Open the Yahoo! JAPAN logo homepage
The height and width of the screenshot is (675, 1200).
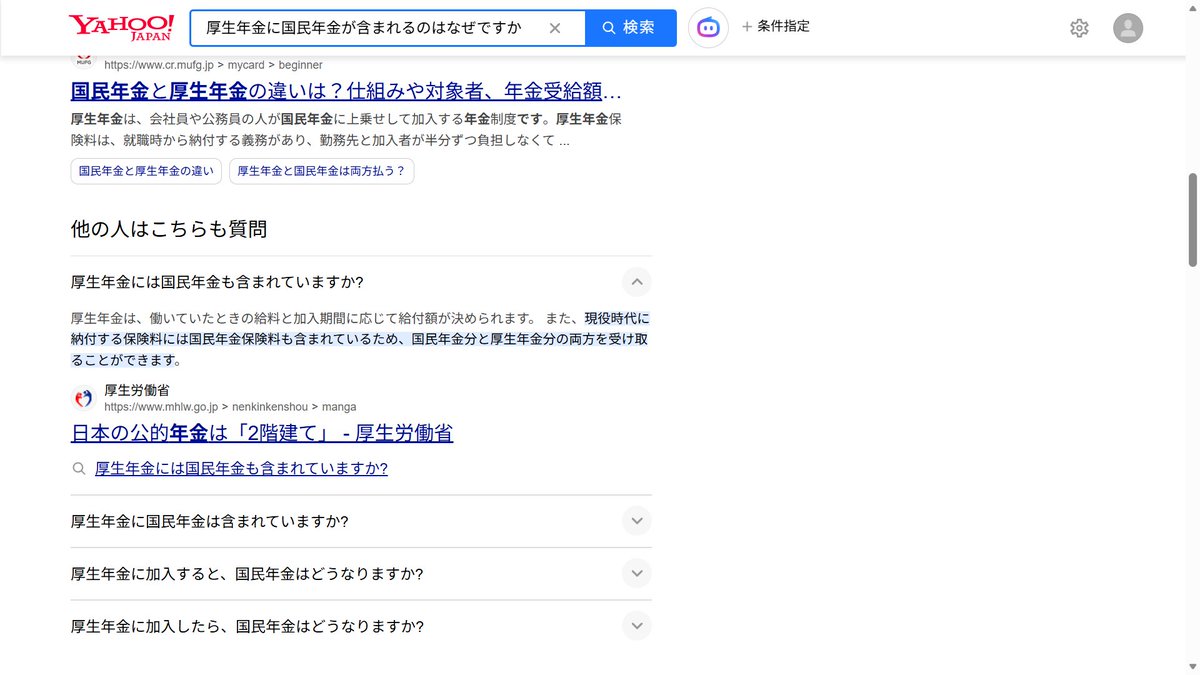[x=121, y=27]
